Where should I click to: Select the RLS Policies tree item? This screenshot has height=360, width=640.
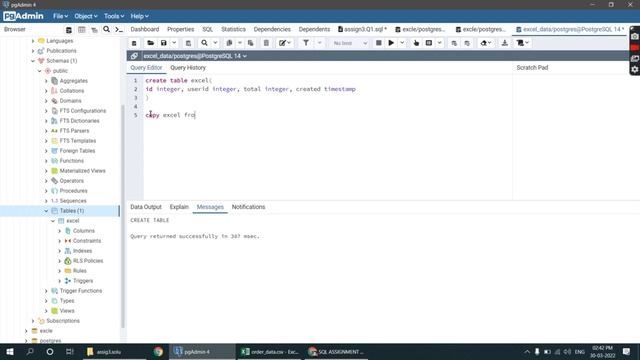(x=88, y=261)
